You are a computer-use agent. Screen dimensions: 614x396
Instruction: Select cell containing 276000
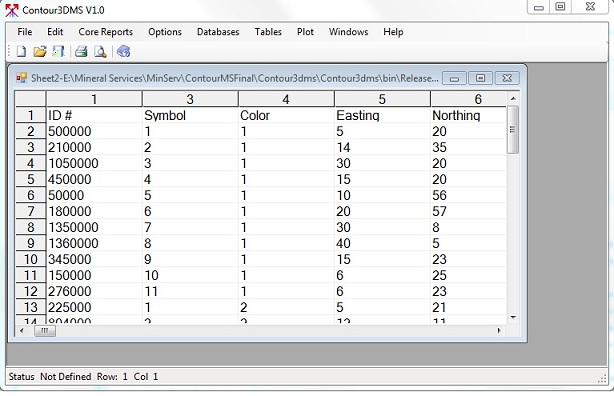pyautogui.click(x=94, y=291)
